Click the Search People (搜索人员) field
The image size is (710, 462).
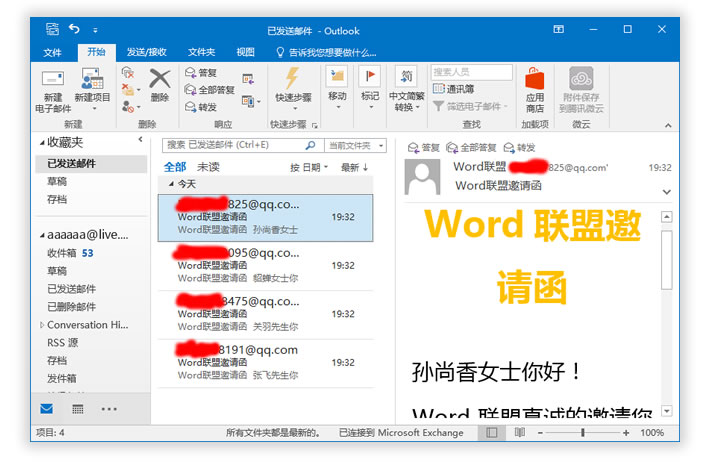tap(471, 72)
